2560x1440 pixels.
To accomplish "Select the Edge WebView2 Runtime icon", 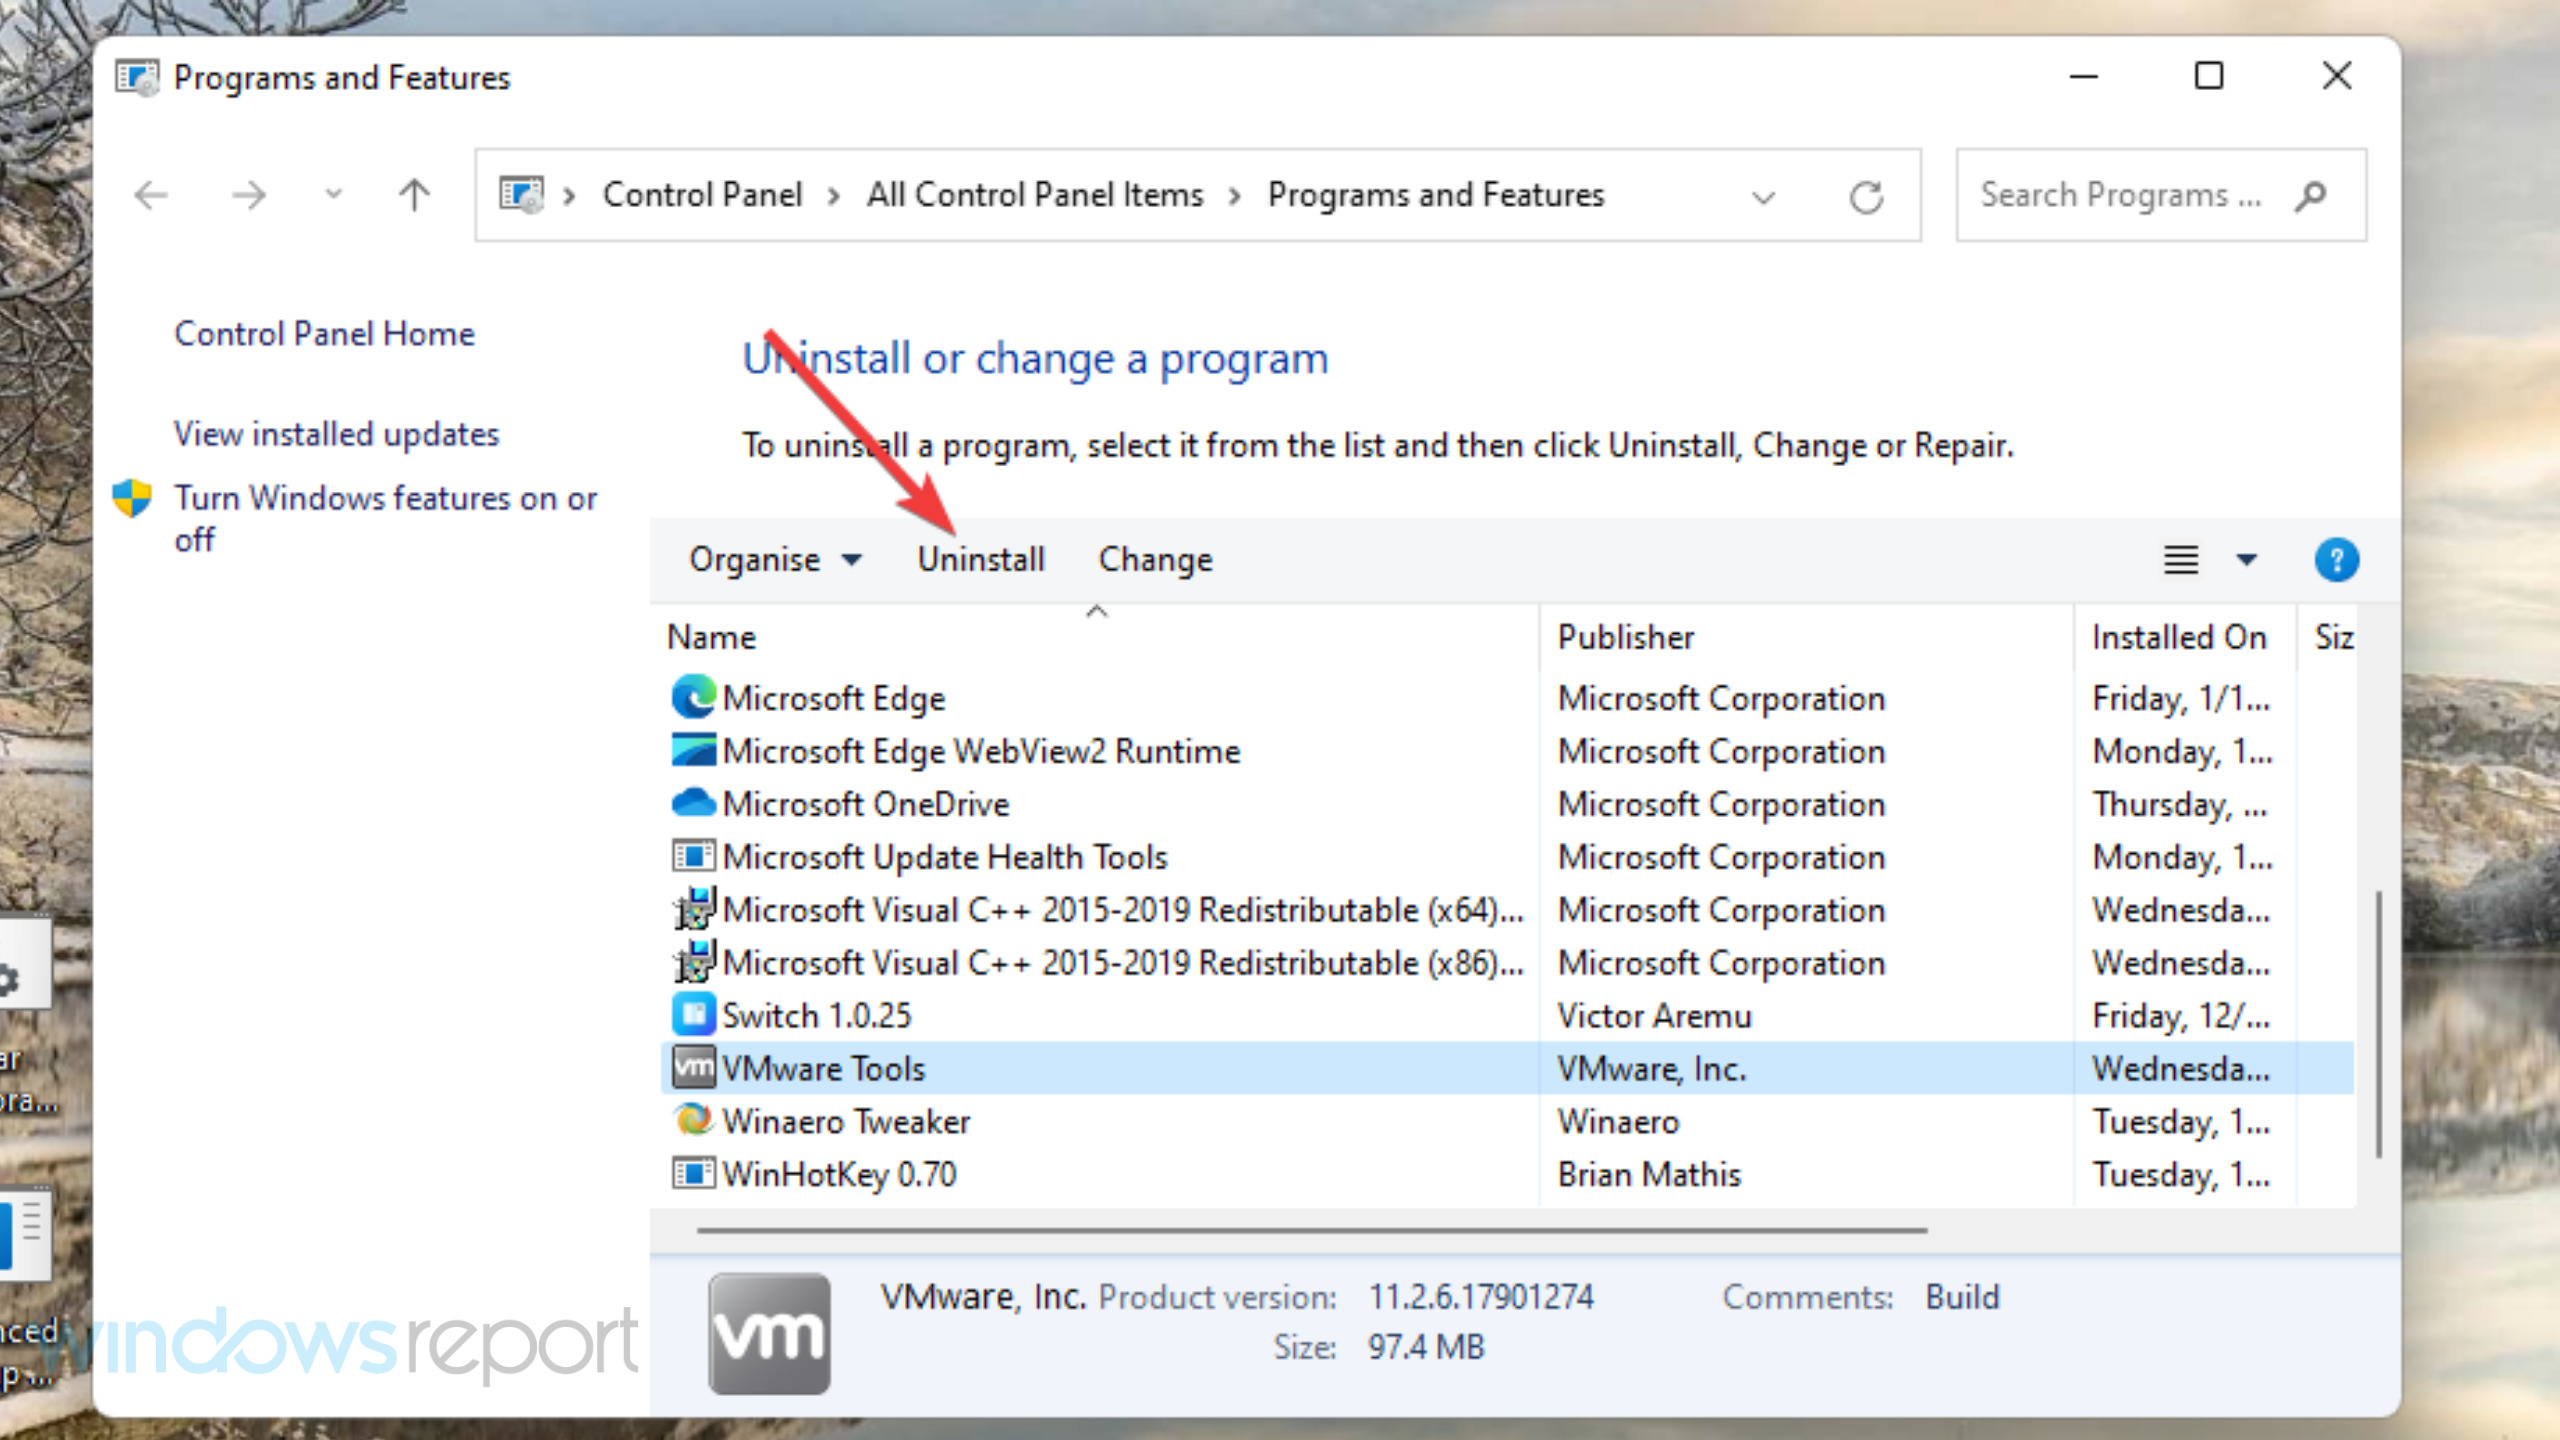I will 693,751.
